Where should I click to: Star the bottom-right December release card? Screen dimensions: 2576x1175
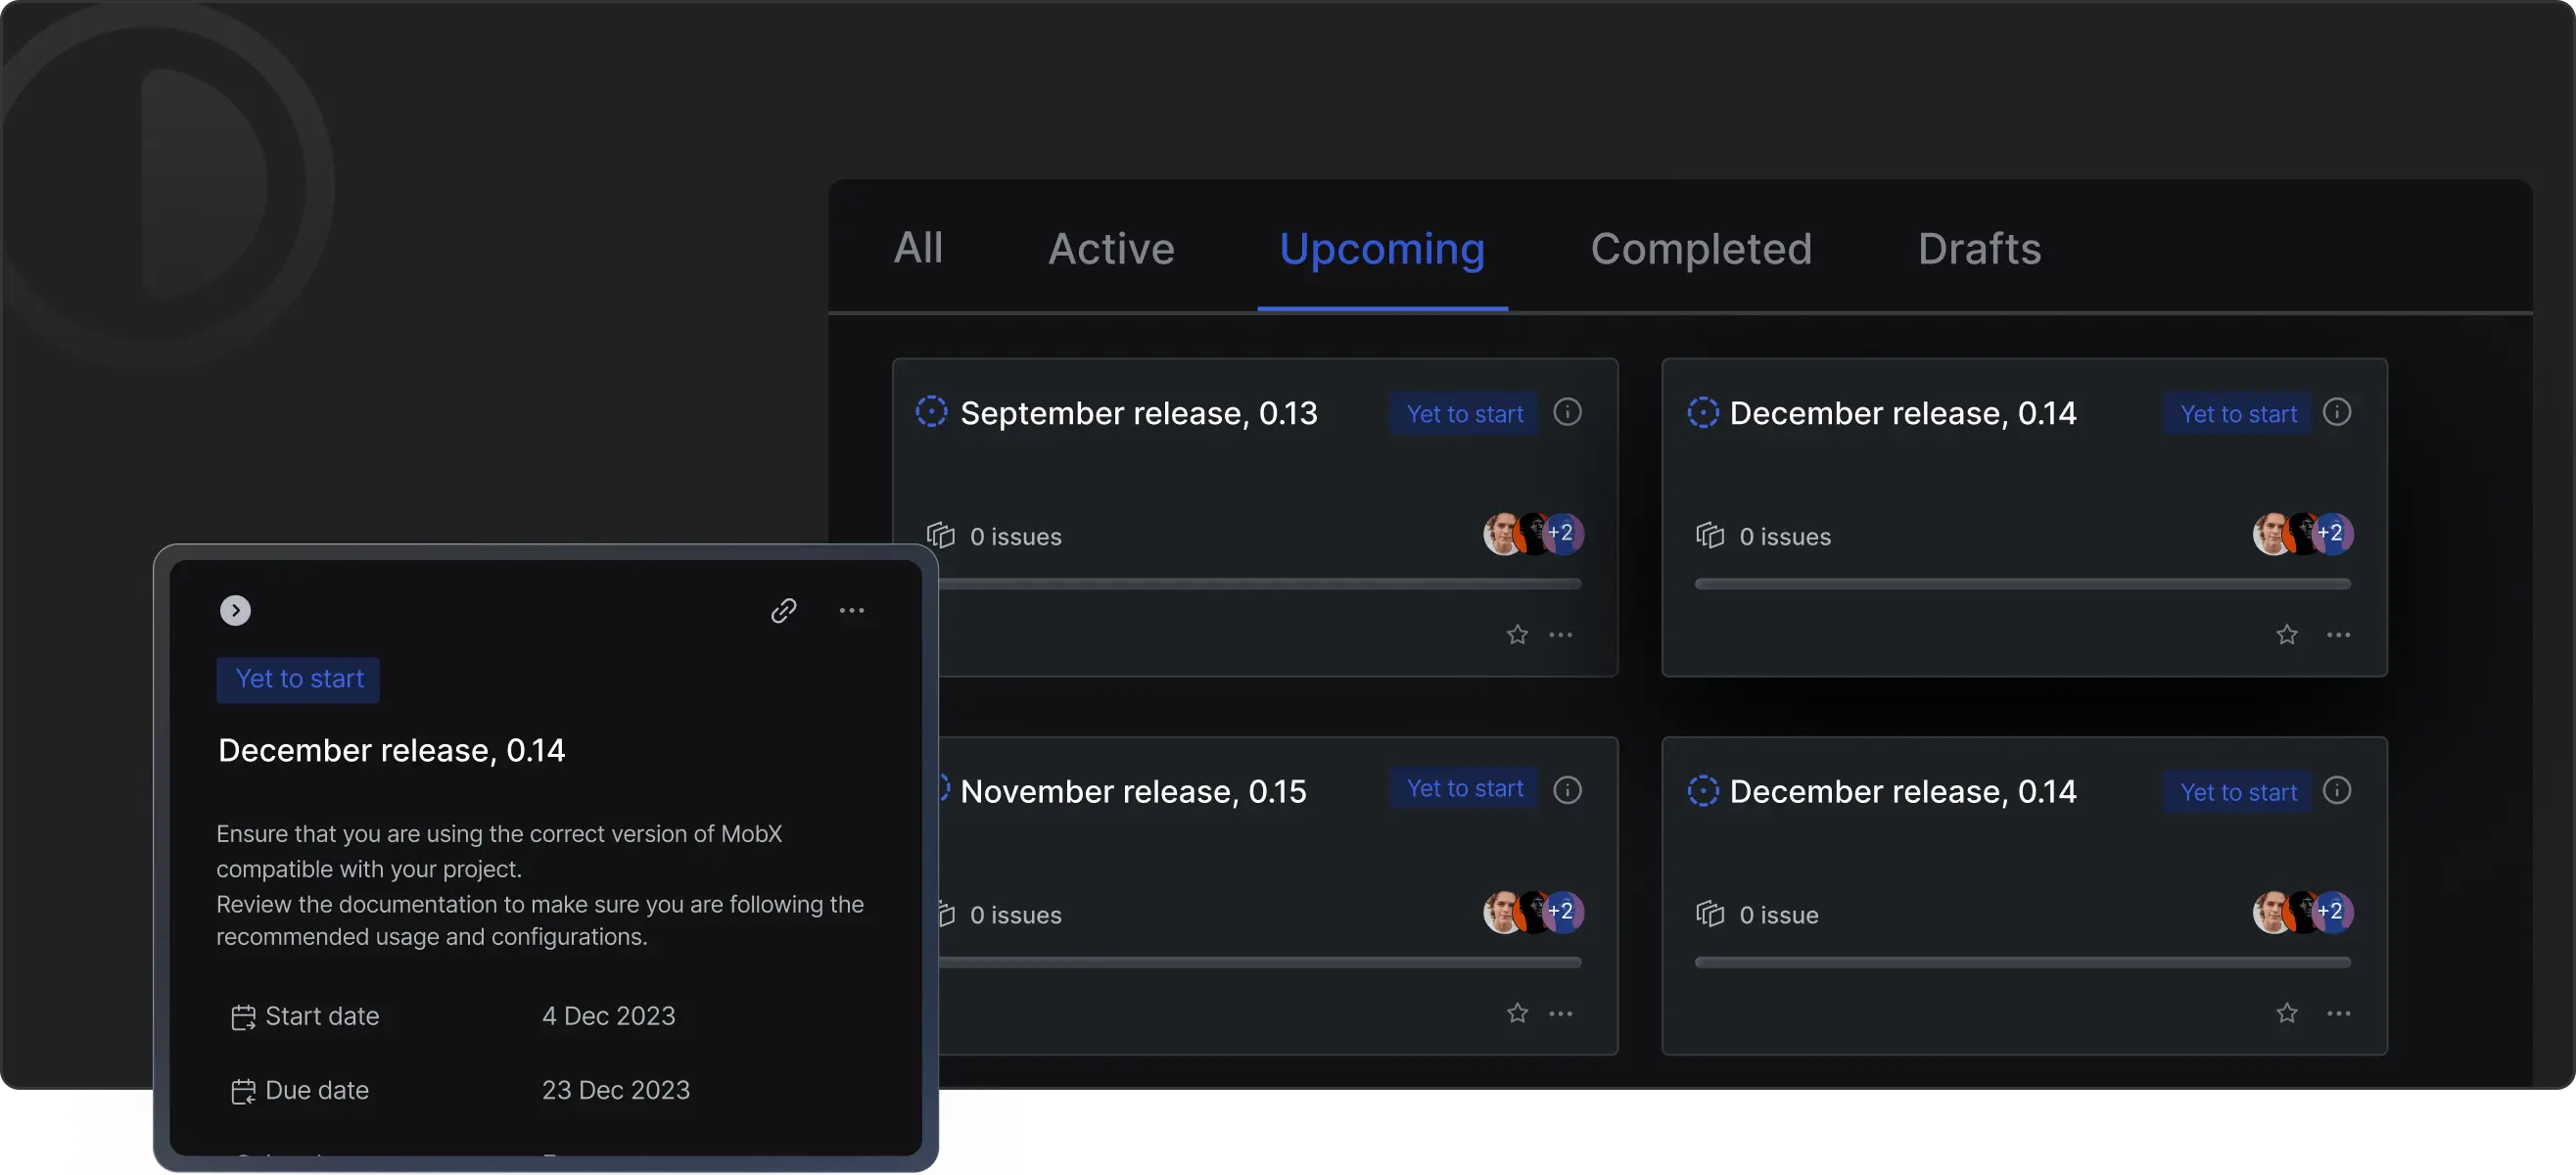2287,1013
